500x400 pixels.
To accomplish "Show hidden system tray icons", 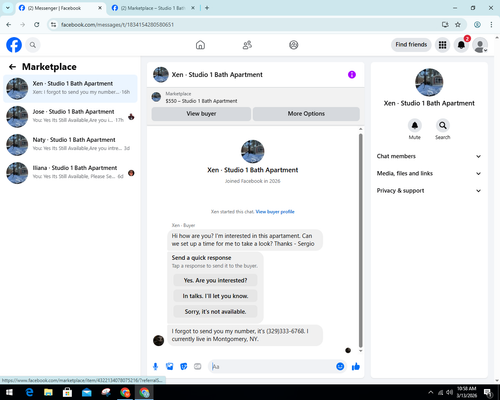I will tap(431, 392).
